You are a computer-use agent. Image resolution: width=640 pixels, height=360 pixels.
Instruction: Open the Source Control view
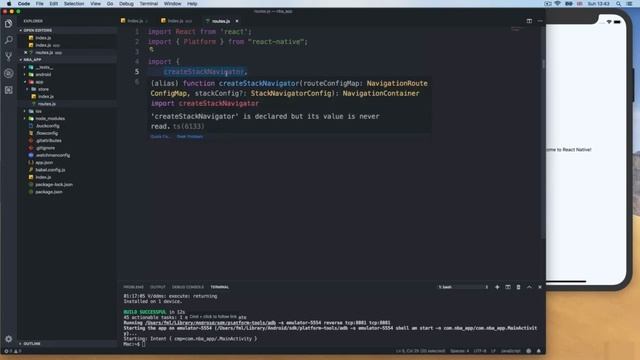[9, 56]
